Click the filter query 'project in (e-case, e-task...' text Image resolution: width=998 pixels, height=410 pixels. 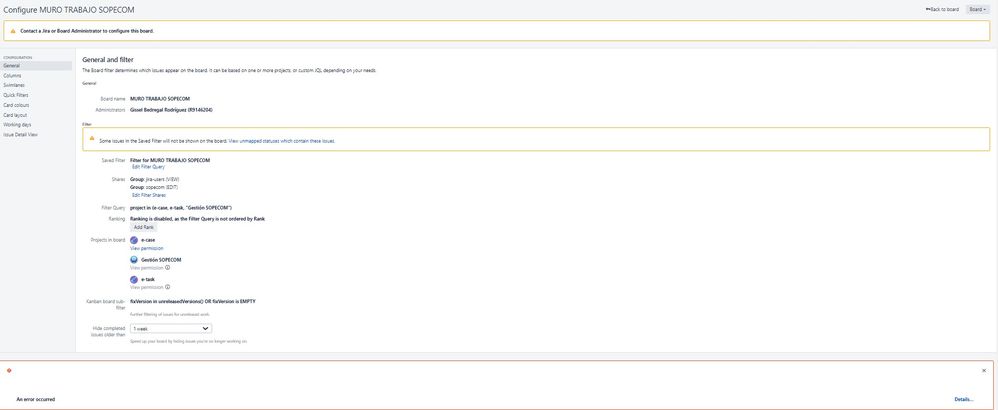(x=181, y=208)
